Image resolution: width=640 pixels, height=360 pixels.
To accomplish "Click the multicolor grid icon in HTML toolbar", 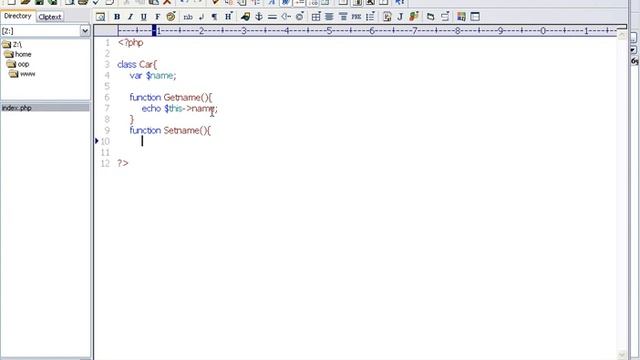I will tap(461, 17).
